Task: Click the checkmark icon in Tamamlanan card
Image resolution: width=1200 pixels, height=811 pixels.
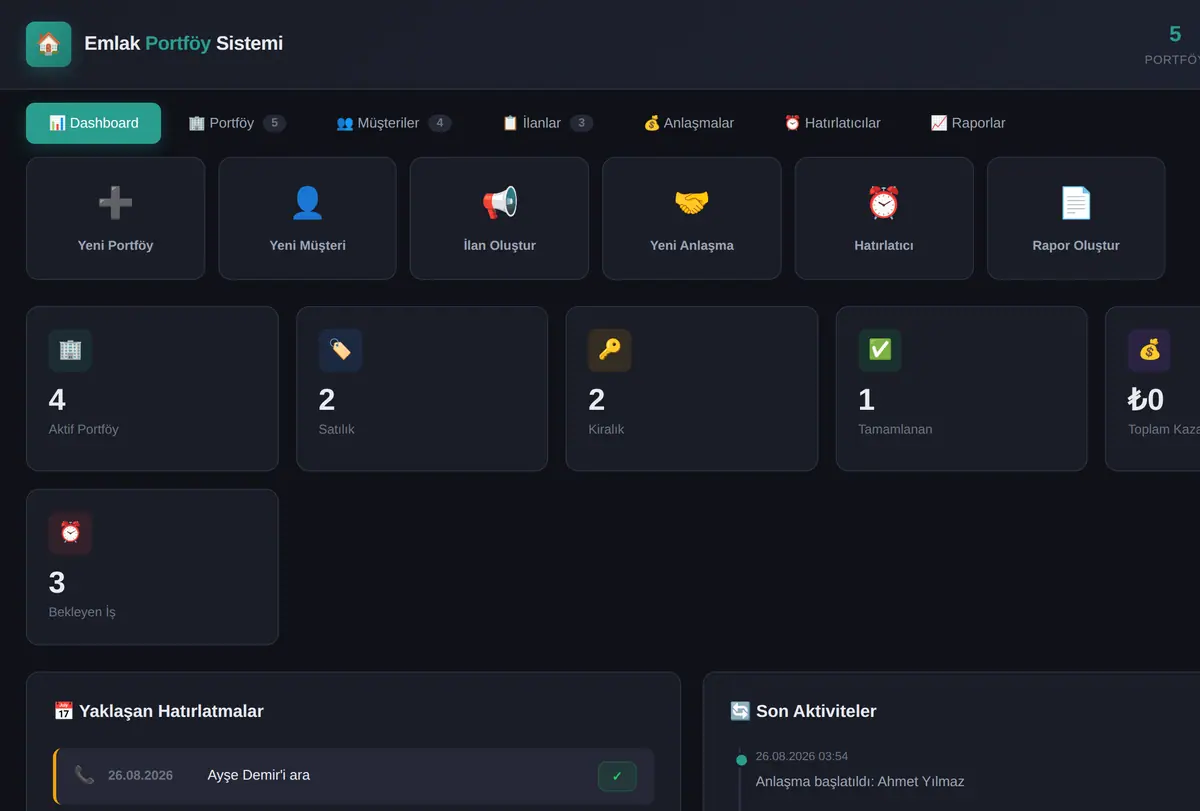Action: (880, 350)
